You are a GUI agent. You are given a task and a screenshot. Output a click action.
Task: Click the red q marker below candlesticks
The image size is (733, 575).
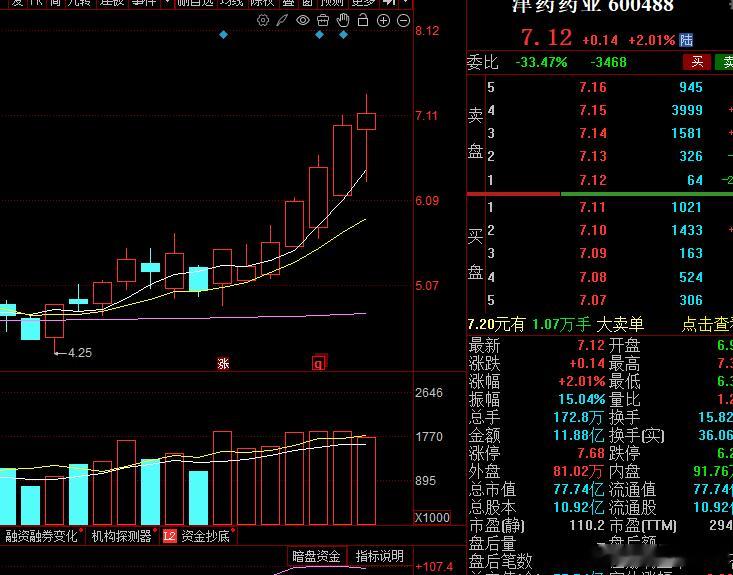(319, 363)
